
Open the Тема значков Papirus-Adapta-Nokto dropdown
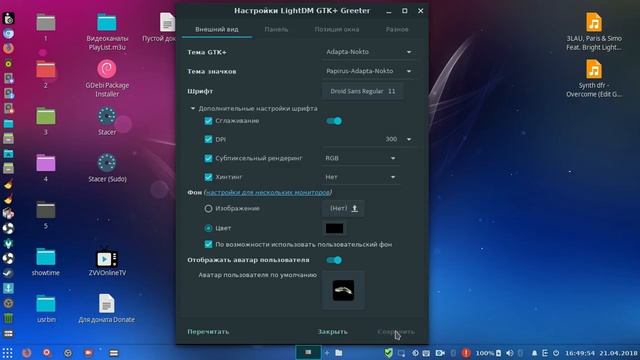click(368, 71)
